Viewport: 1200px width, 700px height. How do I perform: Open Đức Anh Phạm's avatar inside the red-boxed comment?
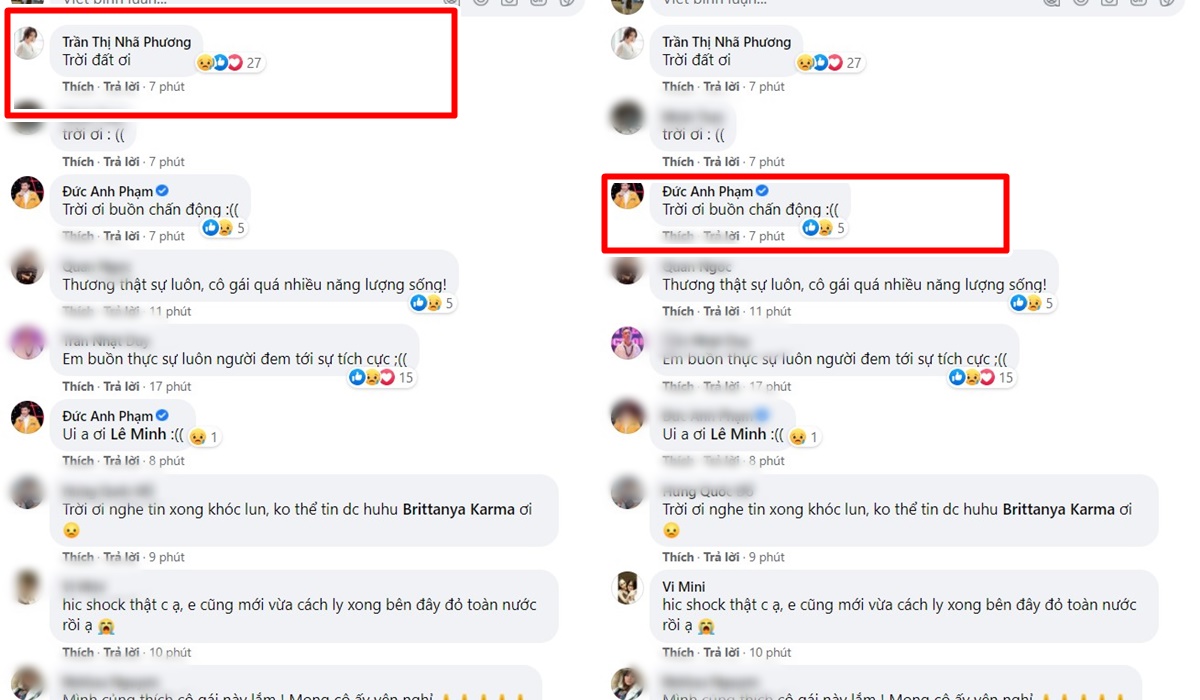point(627,193)
